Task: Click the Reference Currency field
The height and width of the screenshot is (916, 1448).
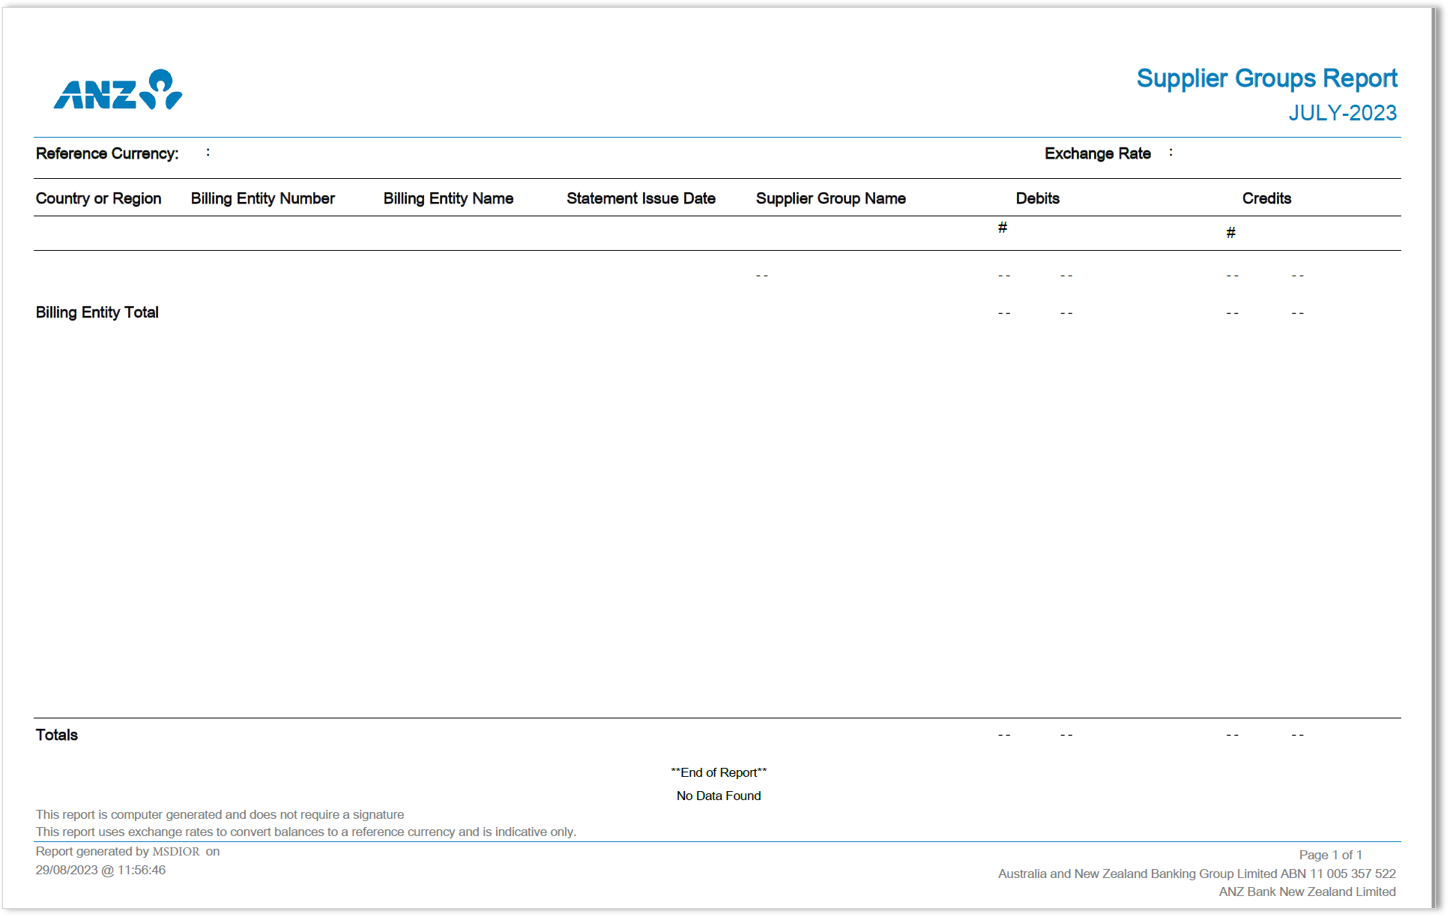Action: (x=107, y=153)
